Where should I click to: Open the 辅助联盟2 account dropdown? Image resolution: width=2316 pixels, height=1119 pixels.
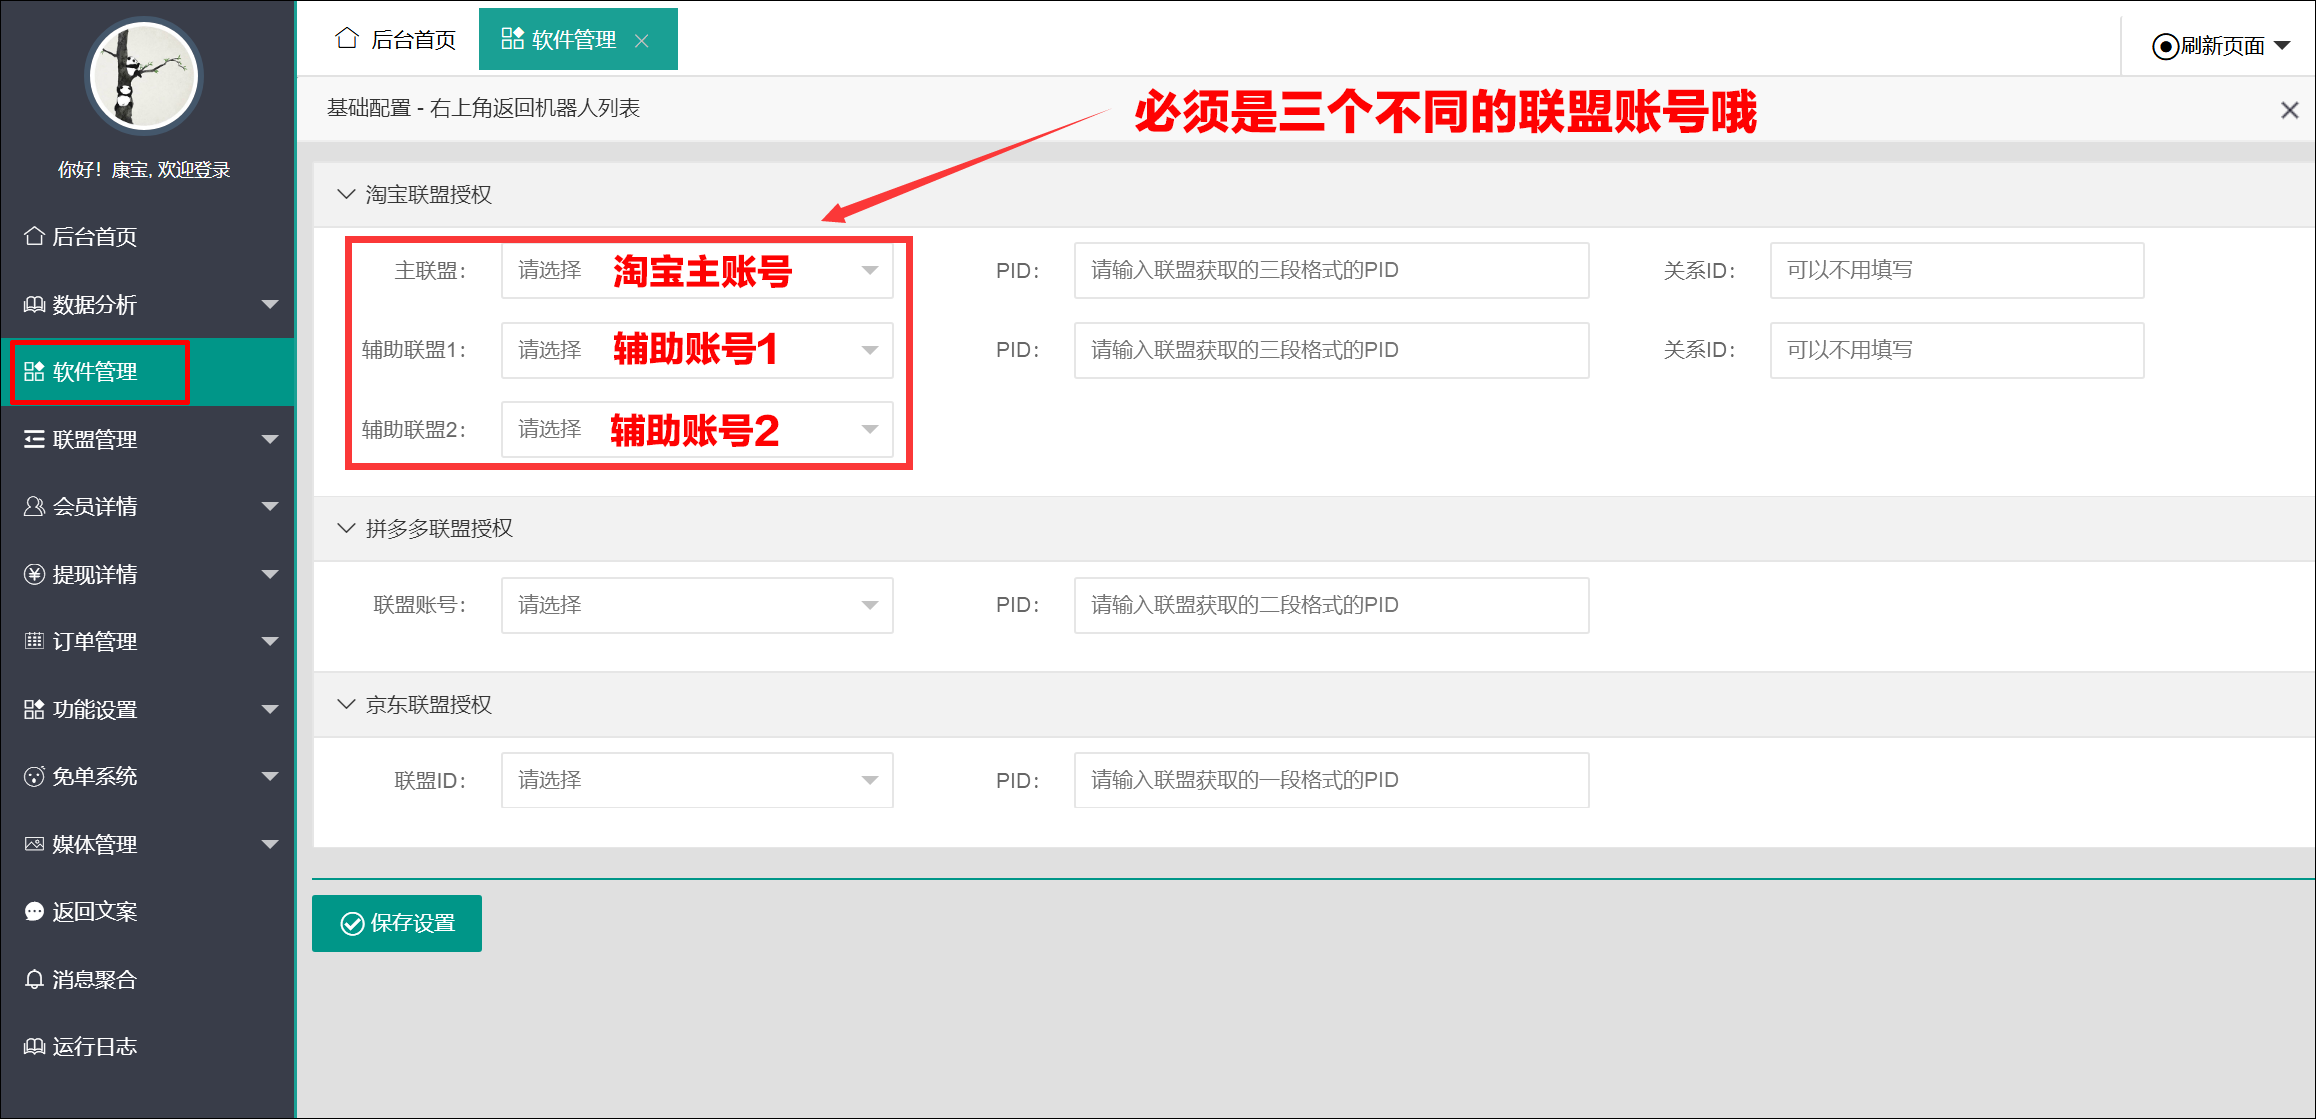pos(697,429)
